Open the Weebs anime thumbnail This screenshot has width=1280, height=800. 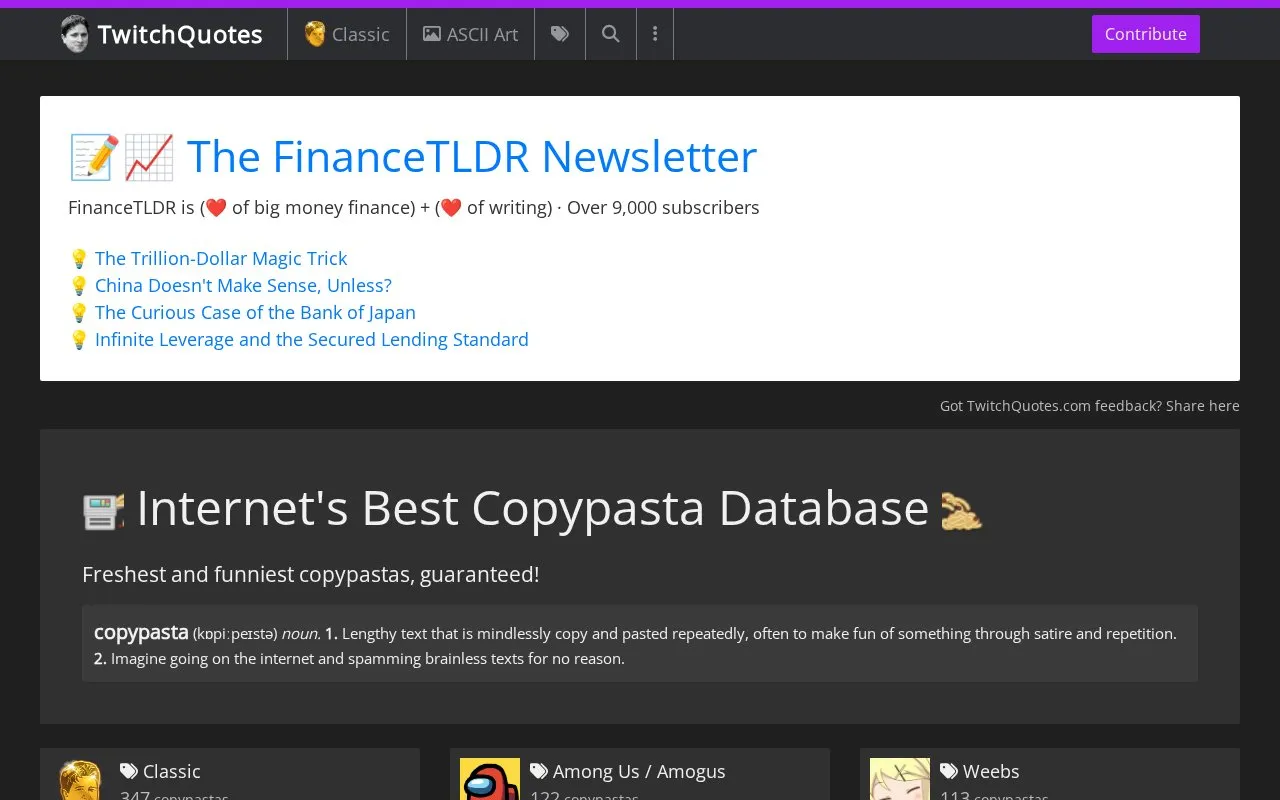(x=900, y=779)
